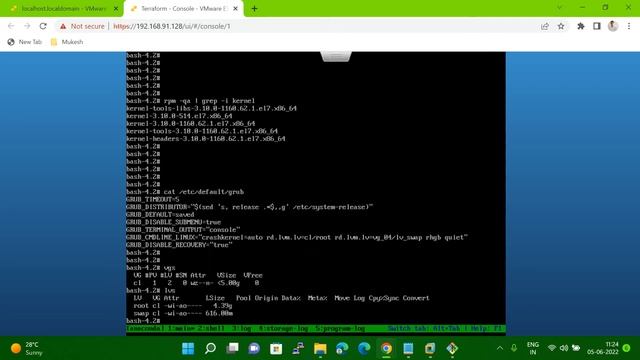The width and height of the screenshot is (640, 360).
Task: Open the Mukesh bookmarks folder
Action: pos(67,42)
